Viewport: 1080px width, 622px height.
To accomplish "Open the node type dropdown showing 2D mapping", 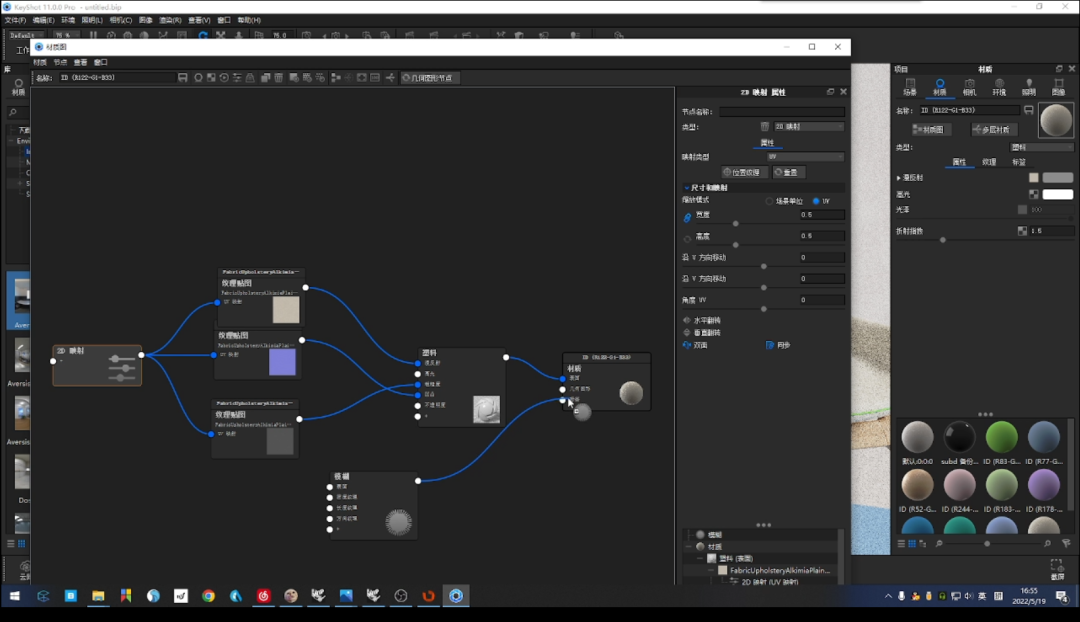I will (809, 127).
